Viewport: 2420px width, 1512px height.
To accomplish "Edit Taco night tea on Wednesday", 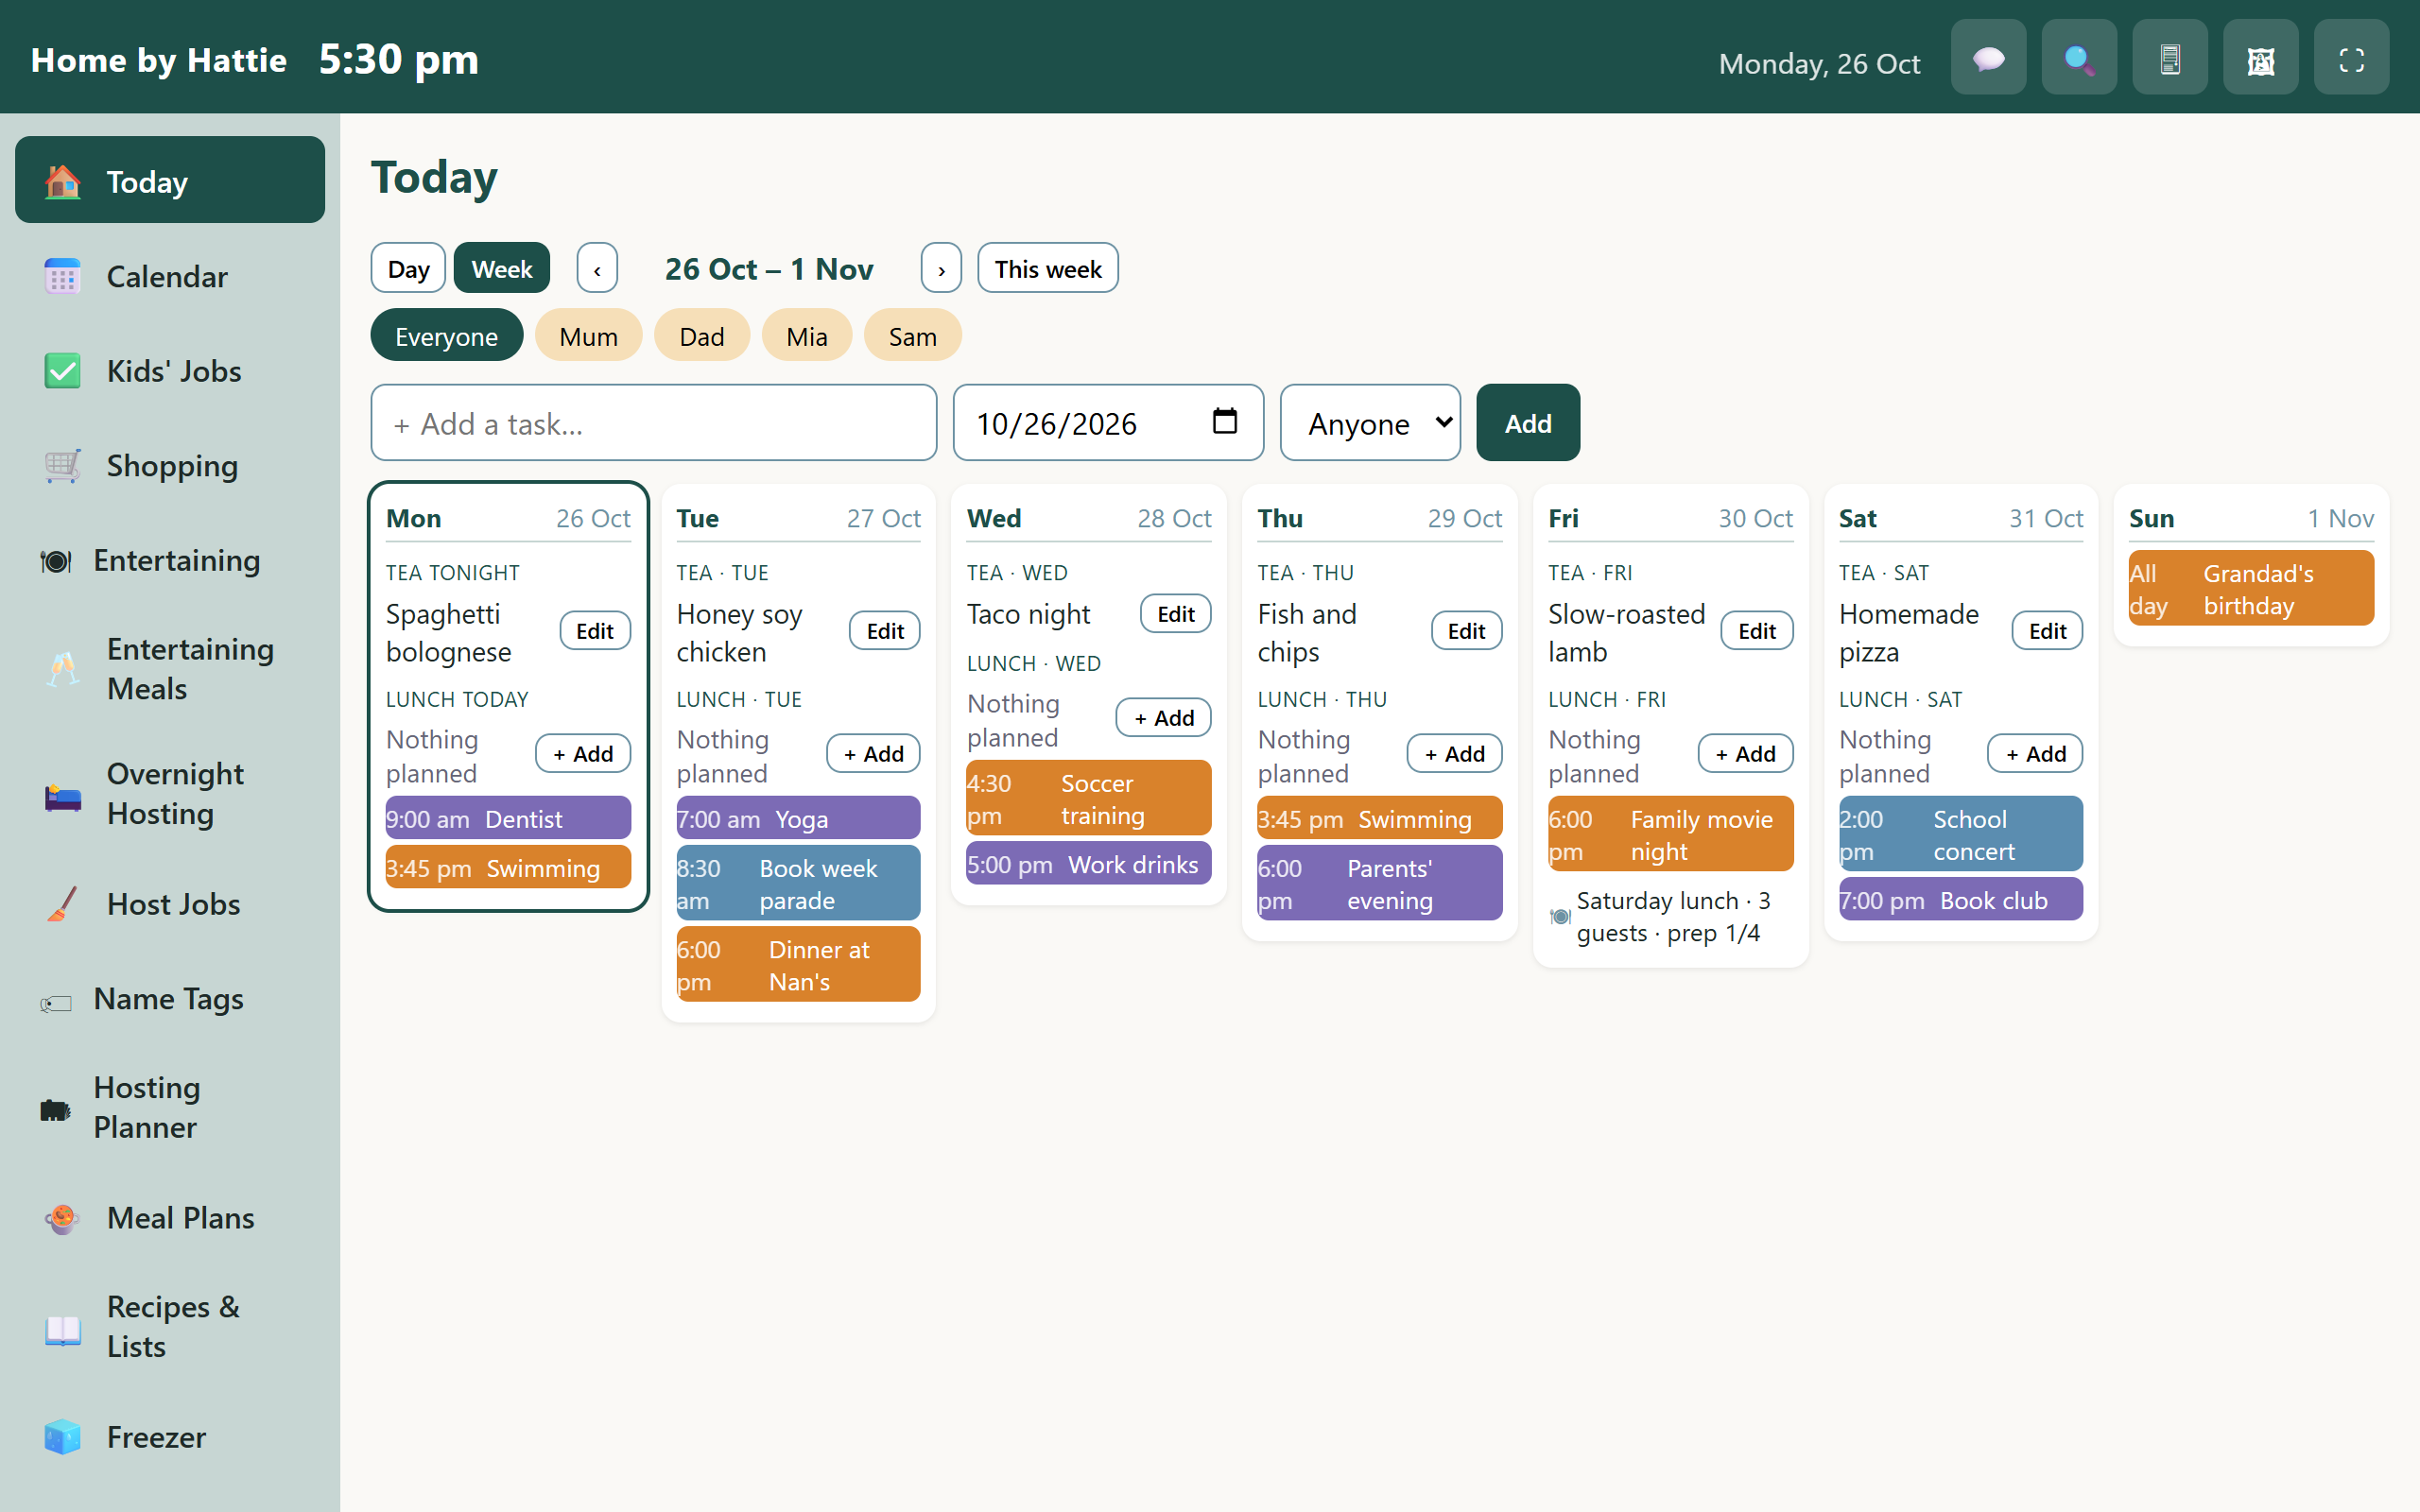I will pos(1175,614).
